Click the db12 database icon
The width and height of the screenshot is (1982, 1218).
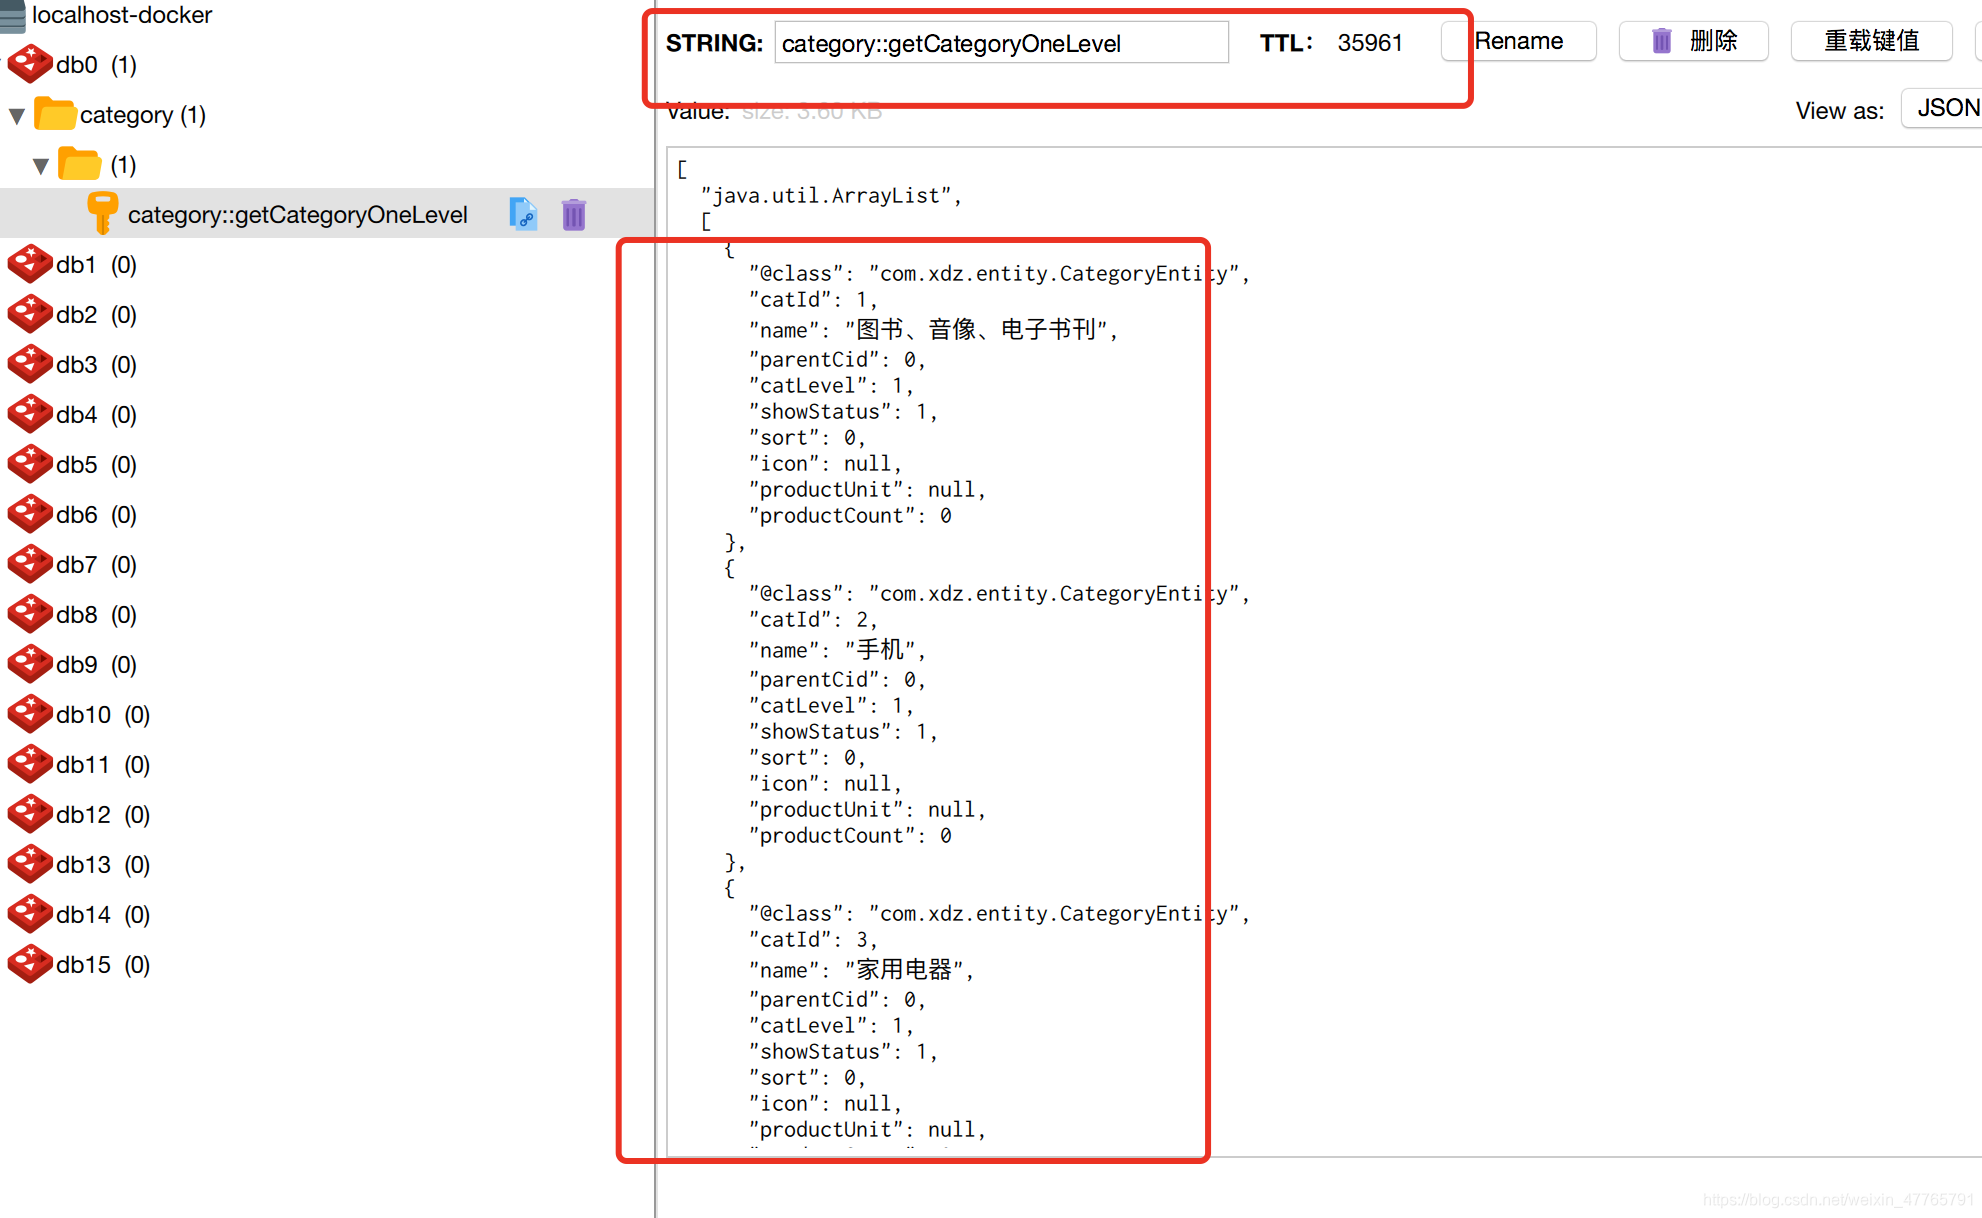30,814
